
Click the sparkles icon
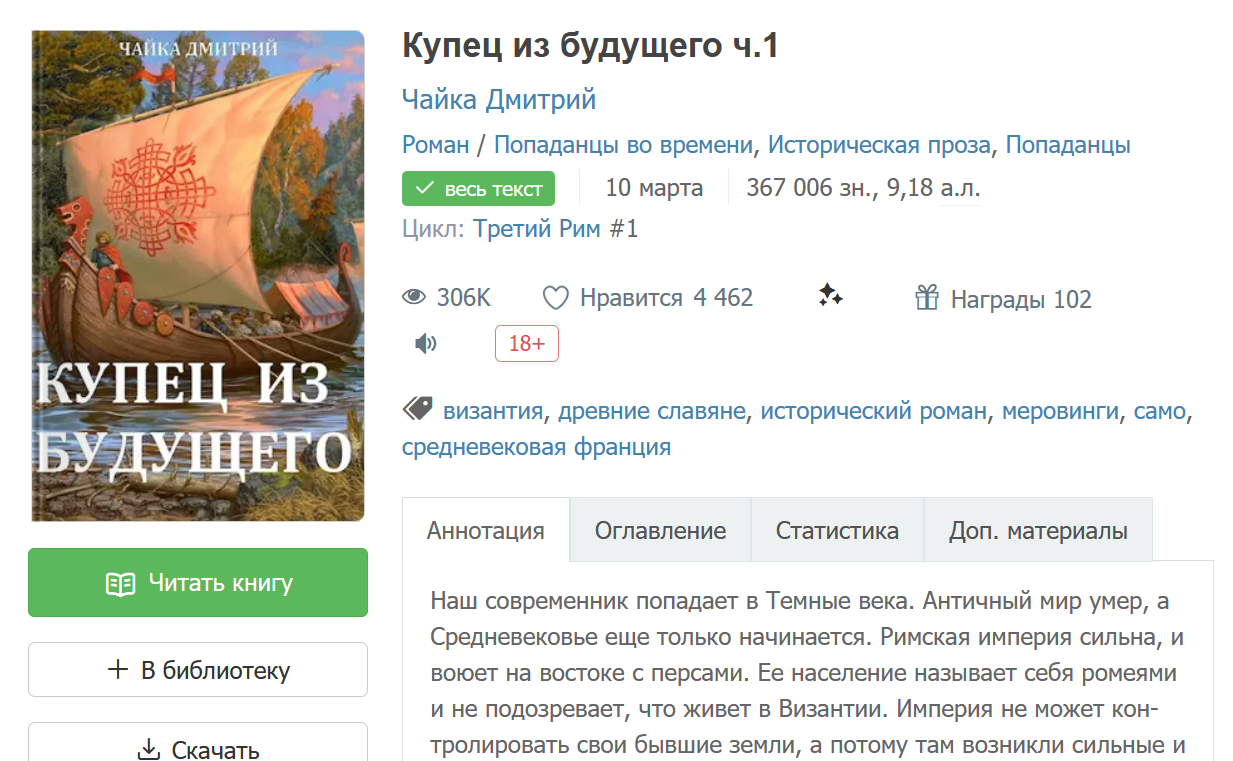coord(830,295)
